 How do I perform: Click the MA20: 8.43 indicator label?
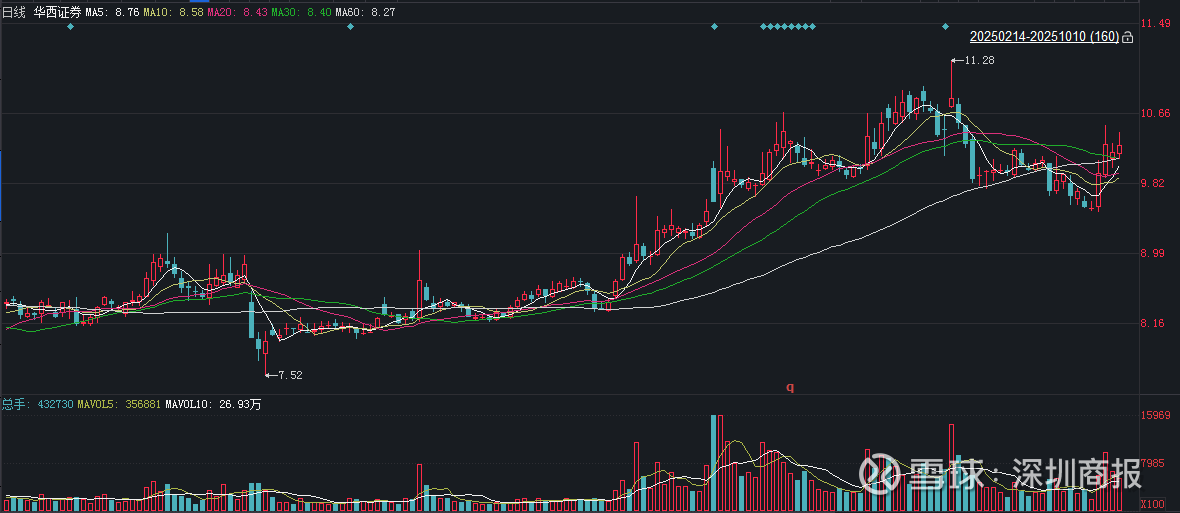tap(236, 13)
